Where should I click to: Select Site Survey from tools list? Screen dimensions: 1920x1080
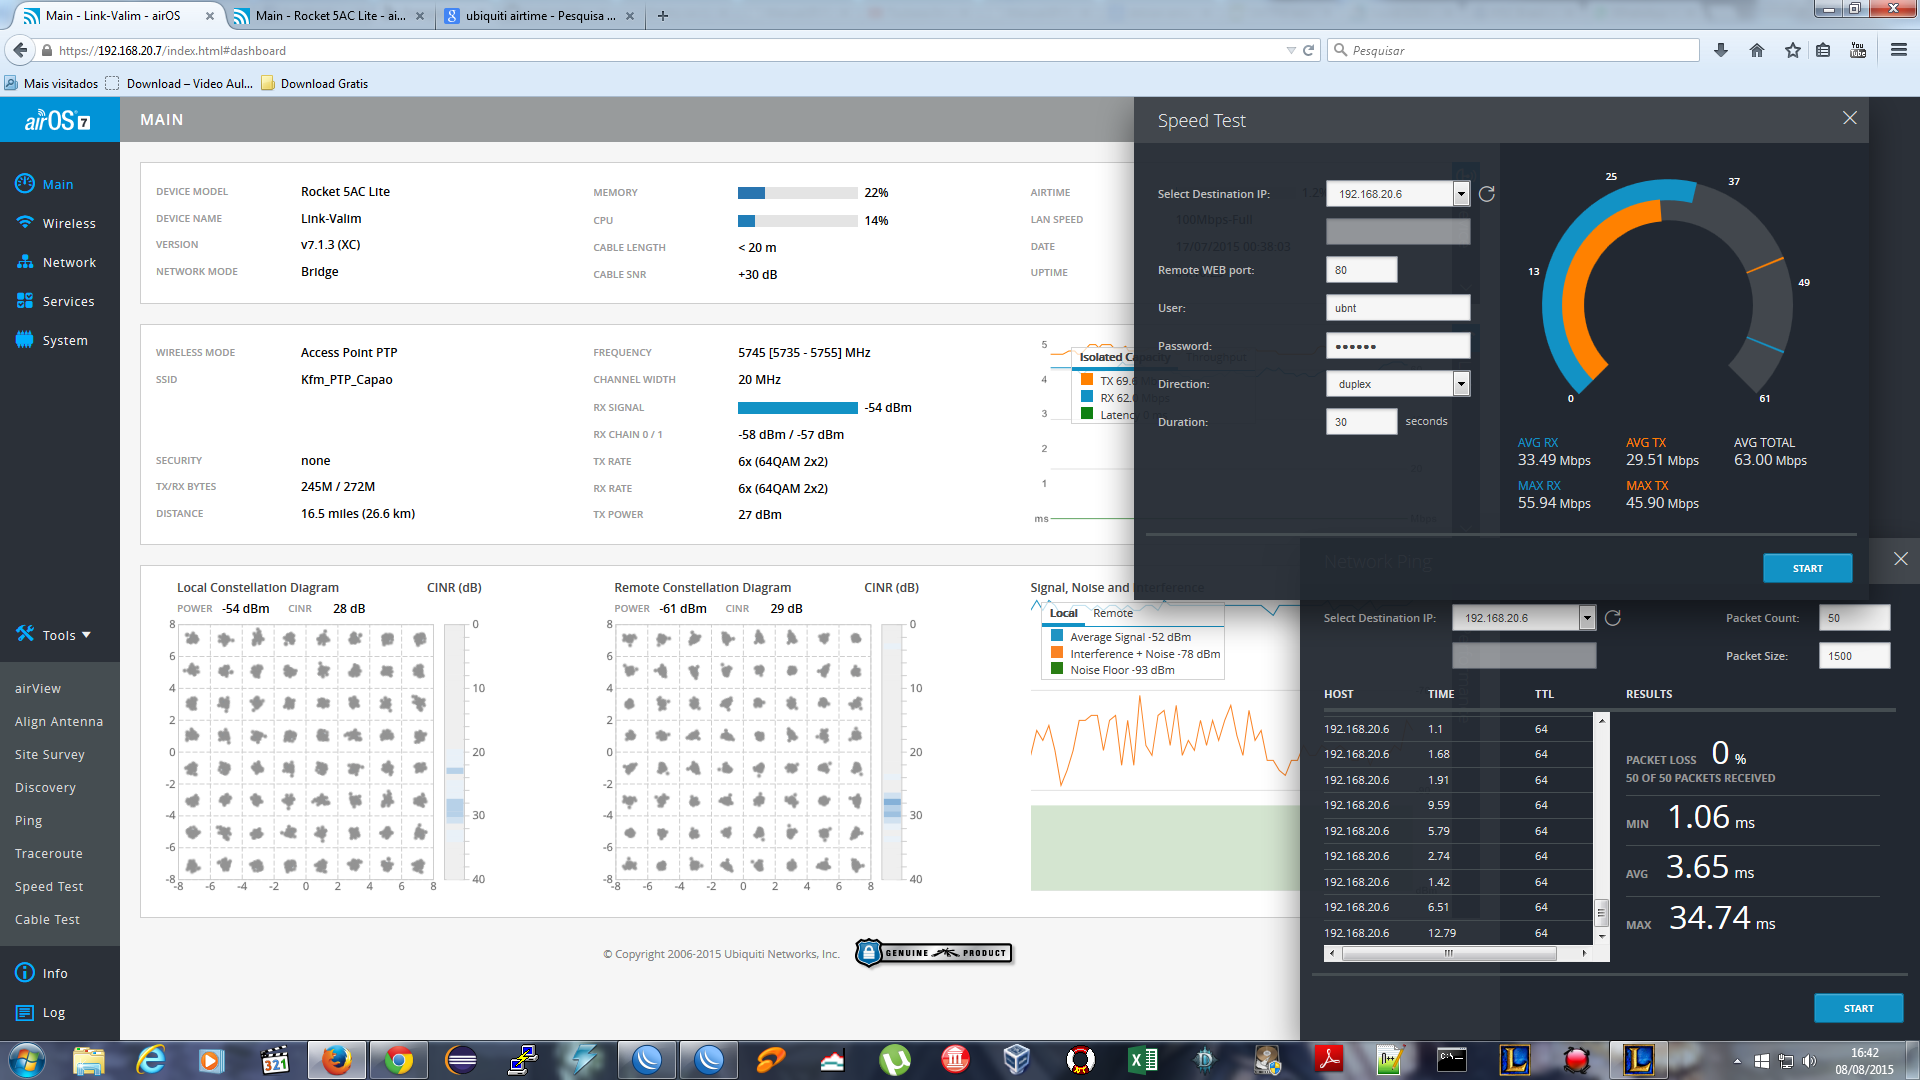50,754
